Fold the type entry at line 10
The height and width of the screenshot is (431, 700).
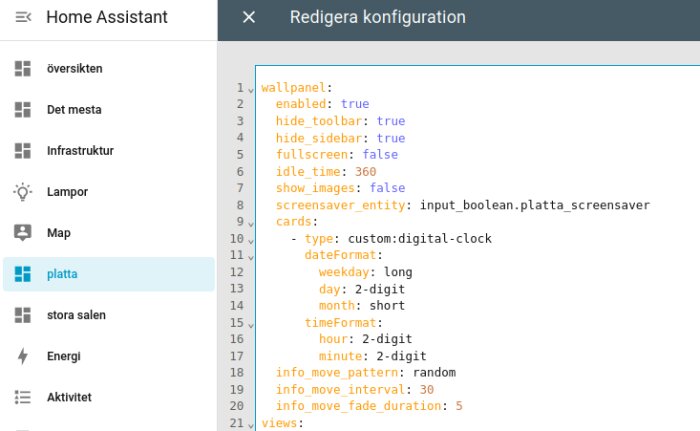(251, 241)
